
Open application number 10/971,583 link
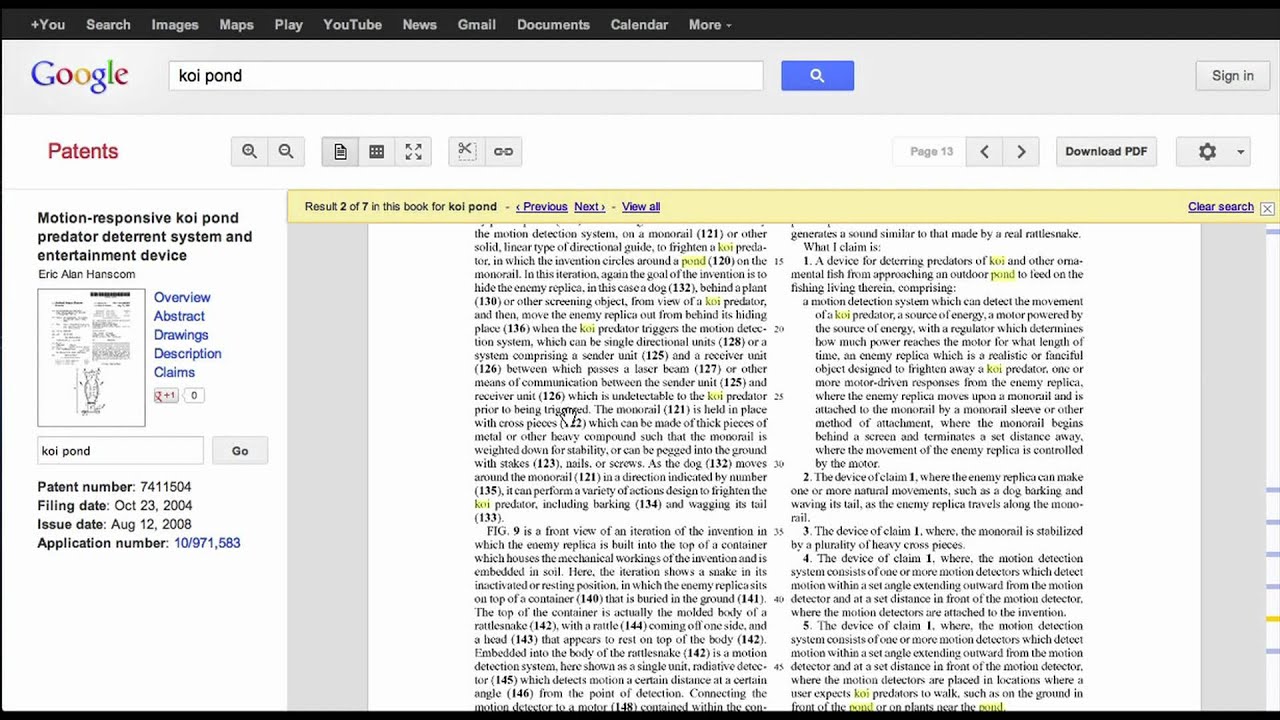[207, 543]
